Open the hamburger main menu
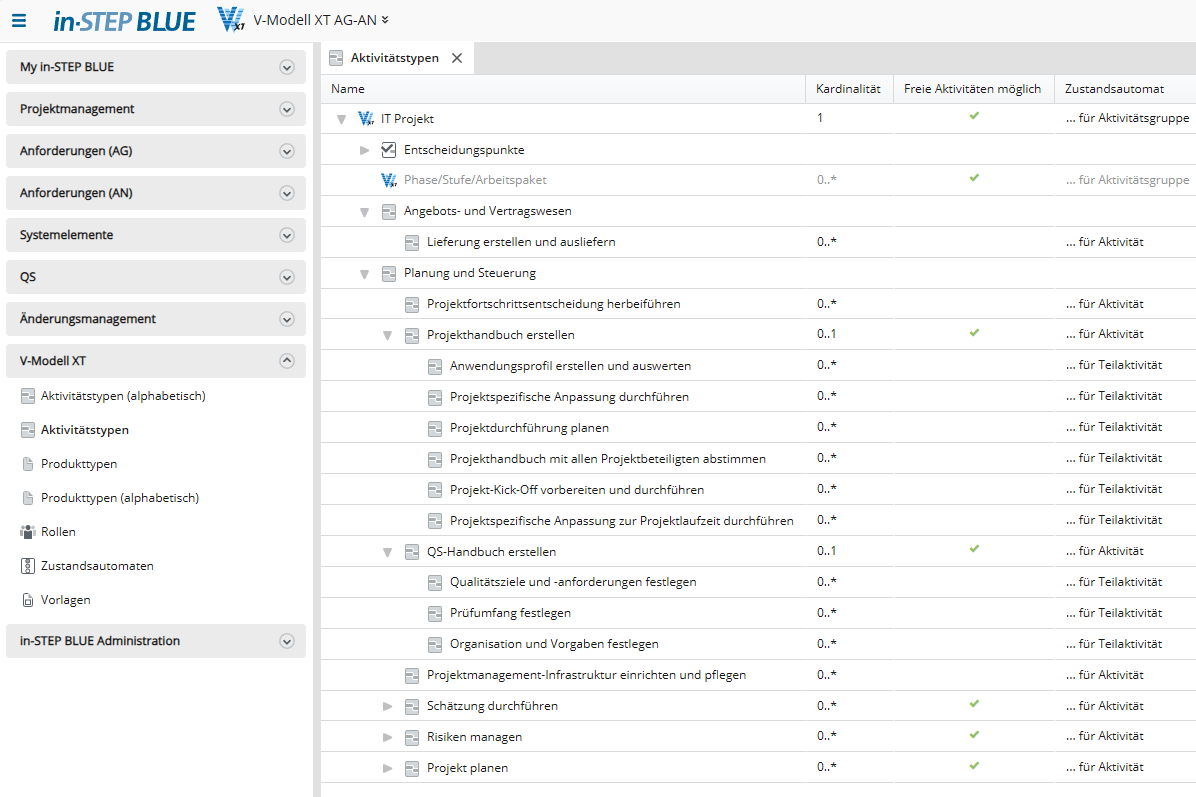1196x797 pixels. tap(19, 20)
